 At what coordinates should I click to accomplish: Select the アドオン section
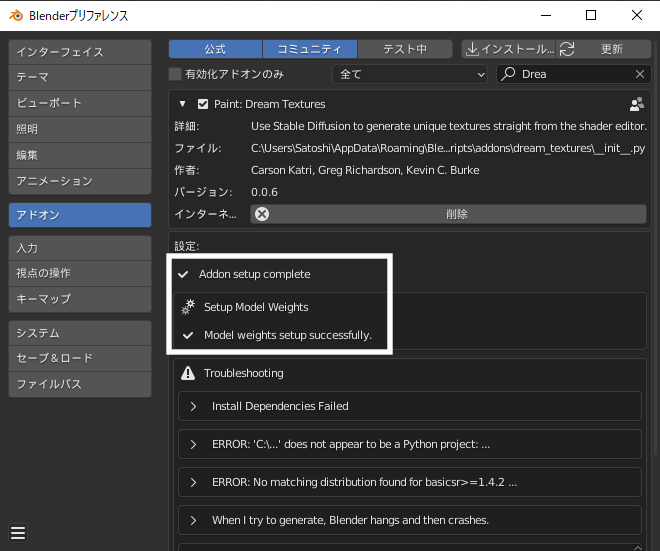click(x=80, y=215)
